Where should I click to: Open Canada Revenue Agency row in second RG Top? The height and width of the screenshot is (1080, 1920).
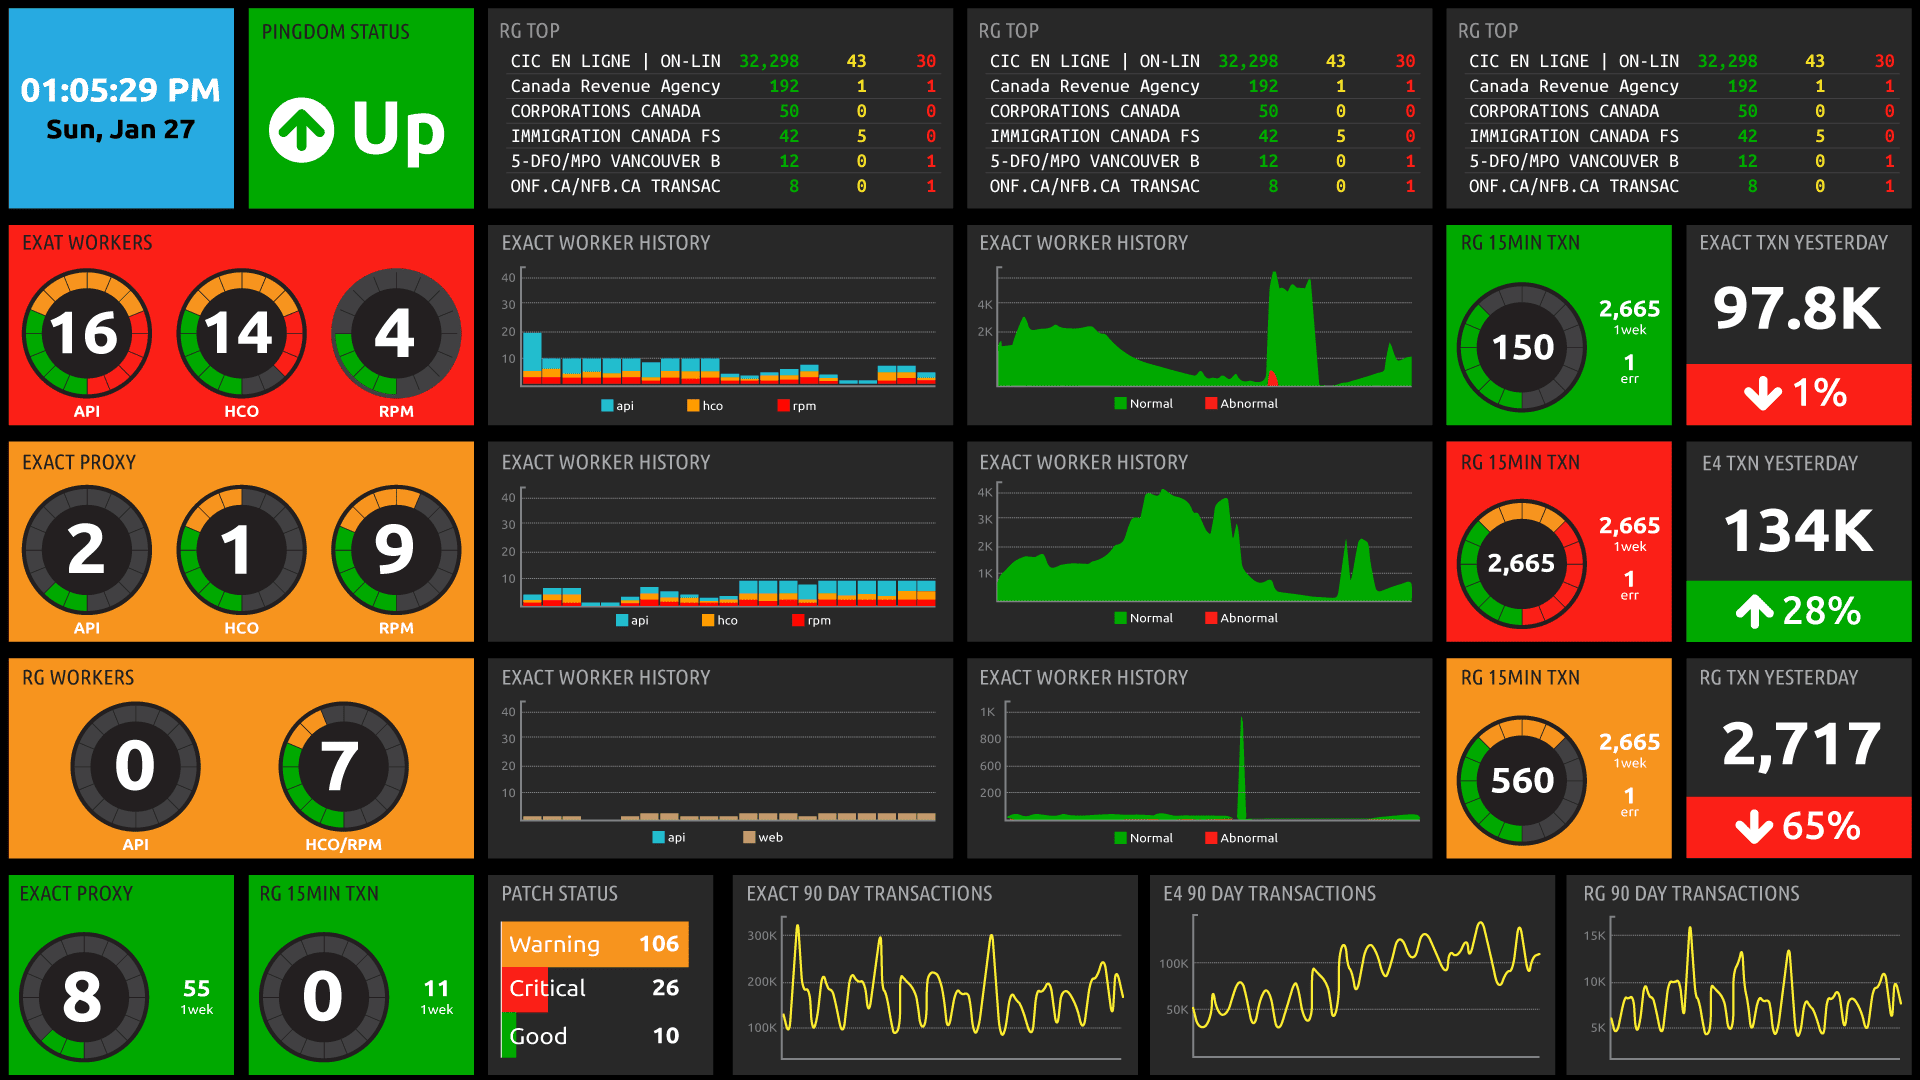click(x=1094, y=86)
